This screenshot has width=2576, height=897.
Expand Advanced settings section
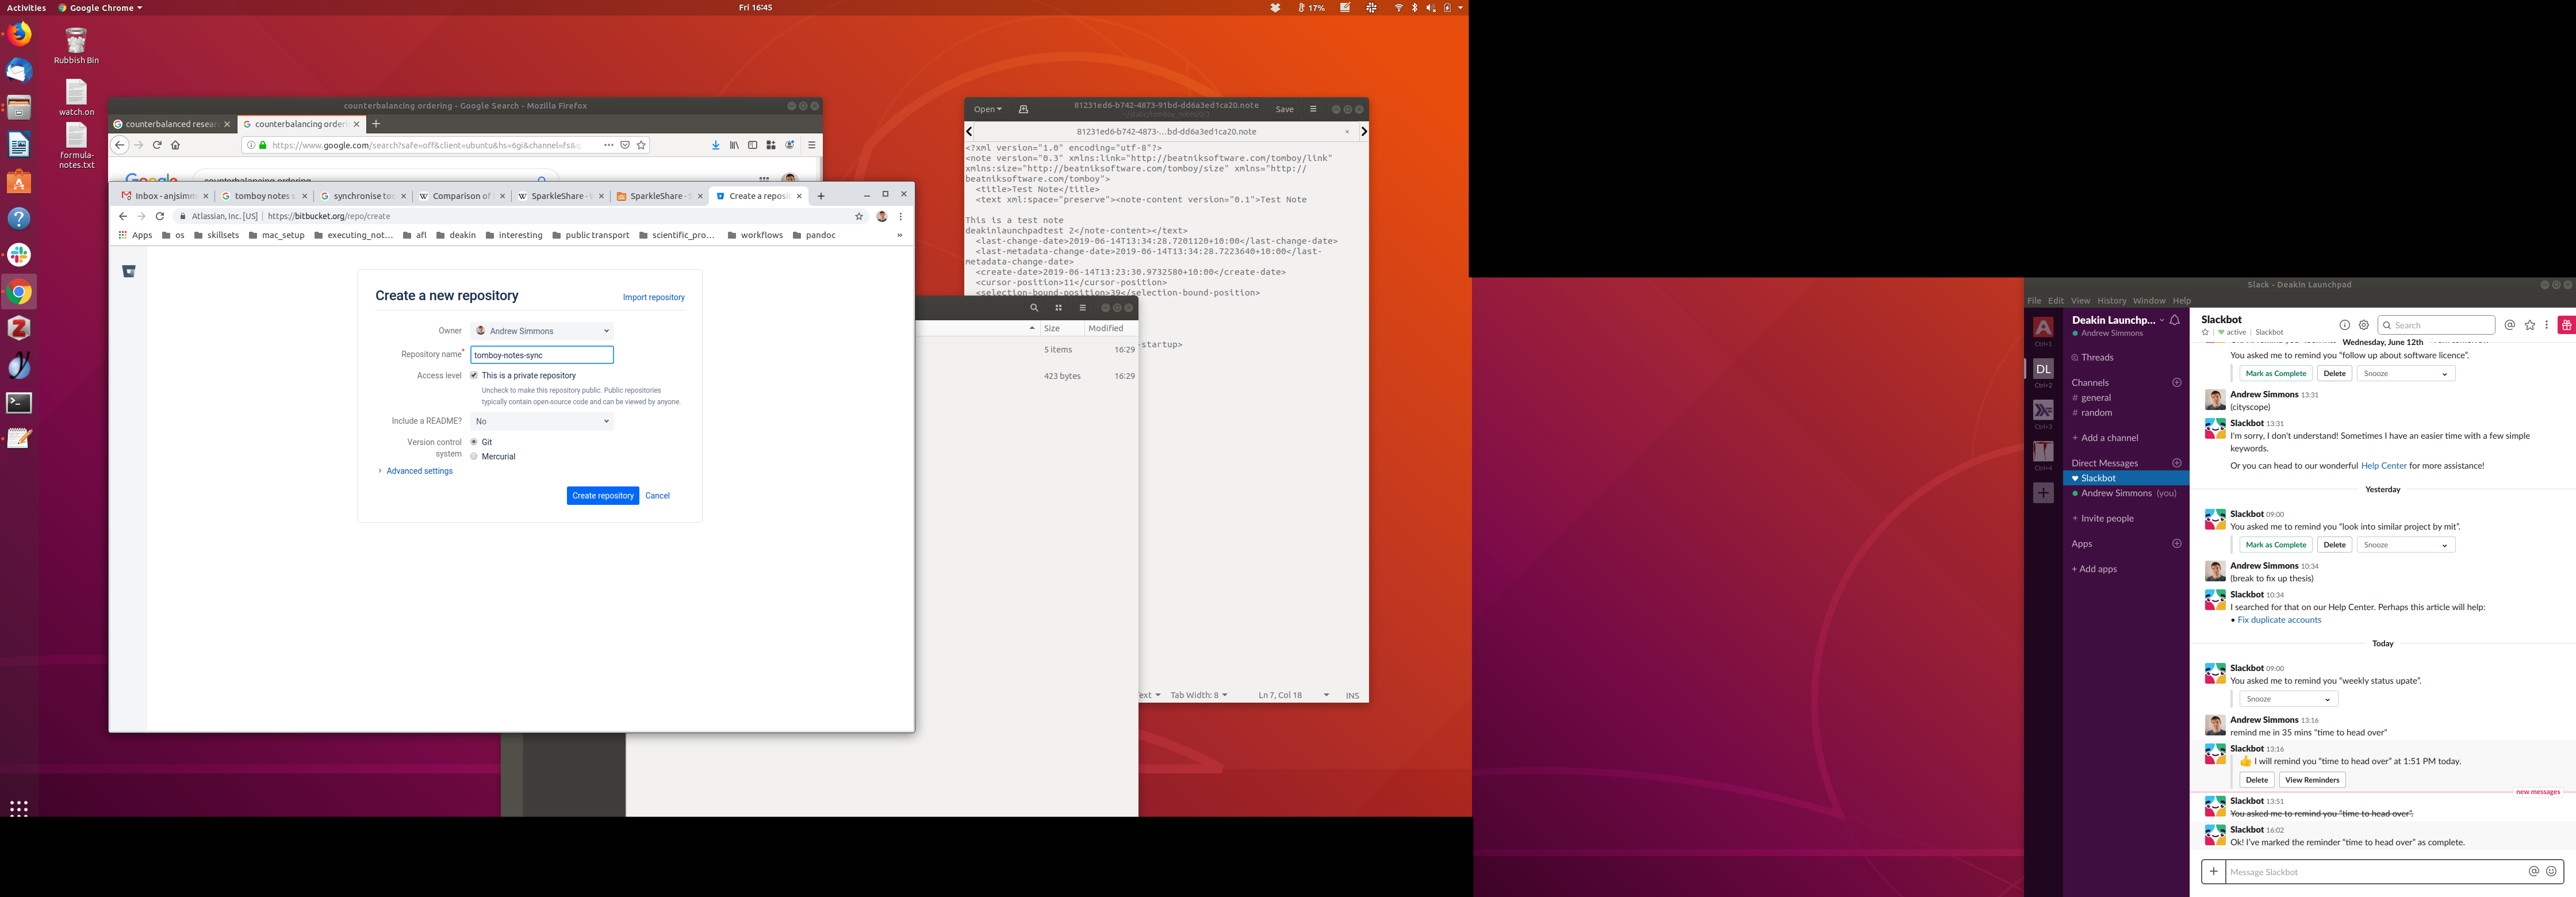click(x=418, y=471)
